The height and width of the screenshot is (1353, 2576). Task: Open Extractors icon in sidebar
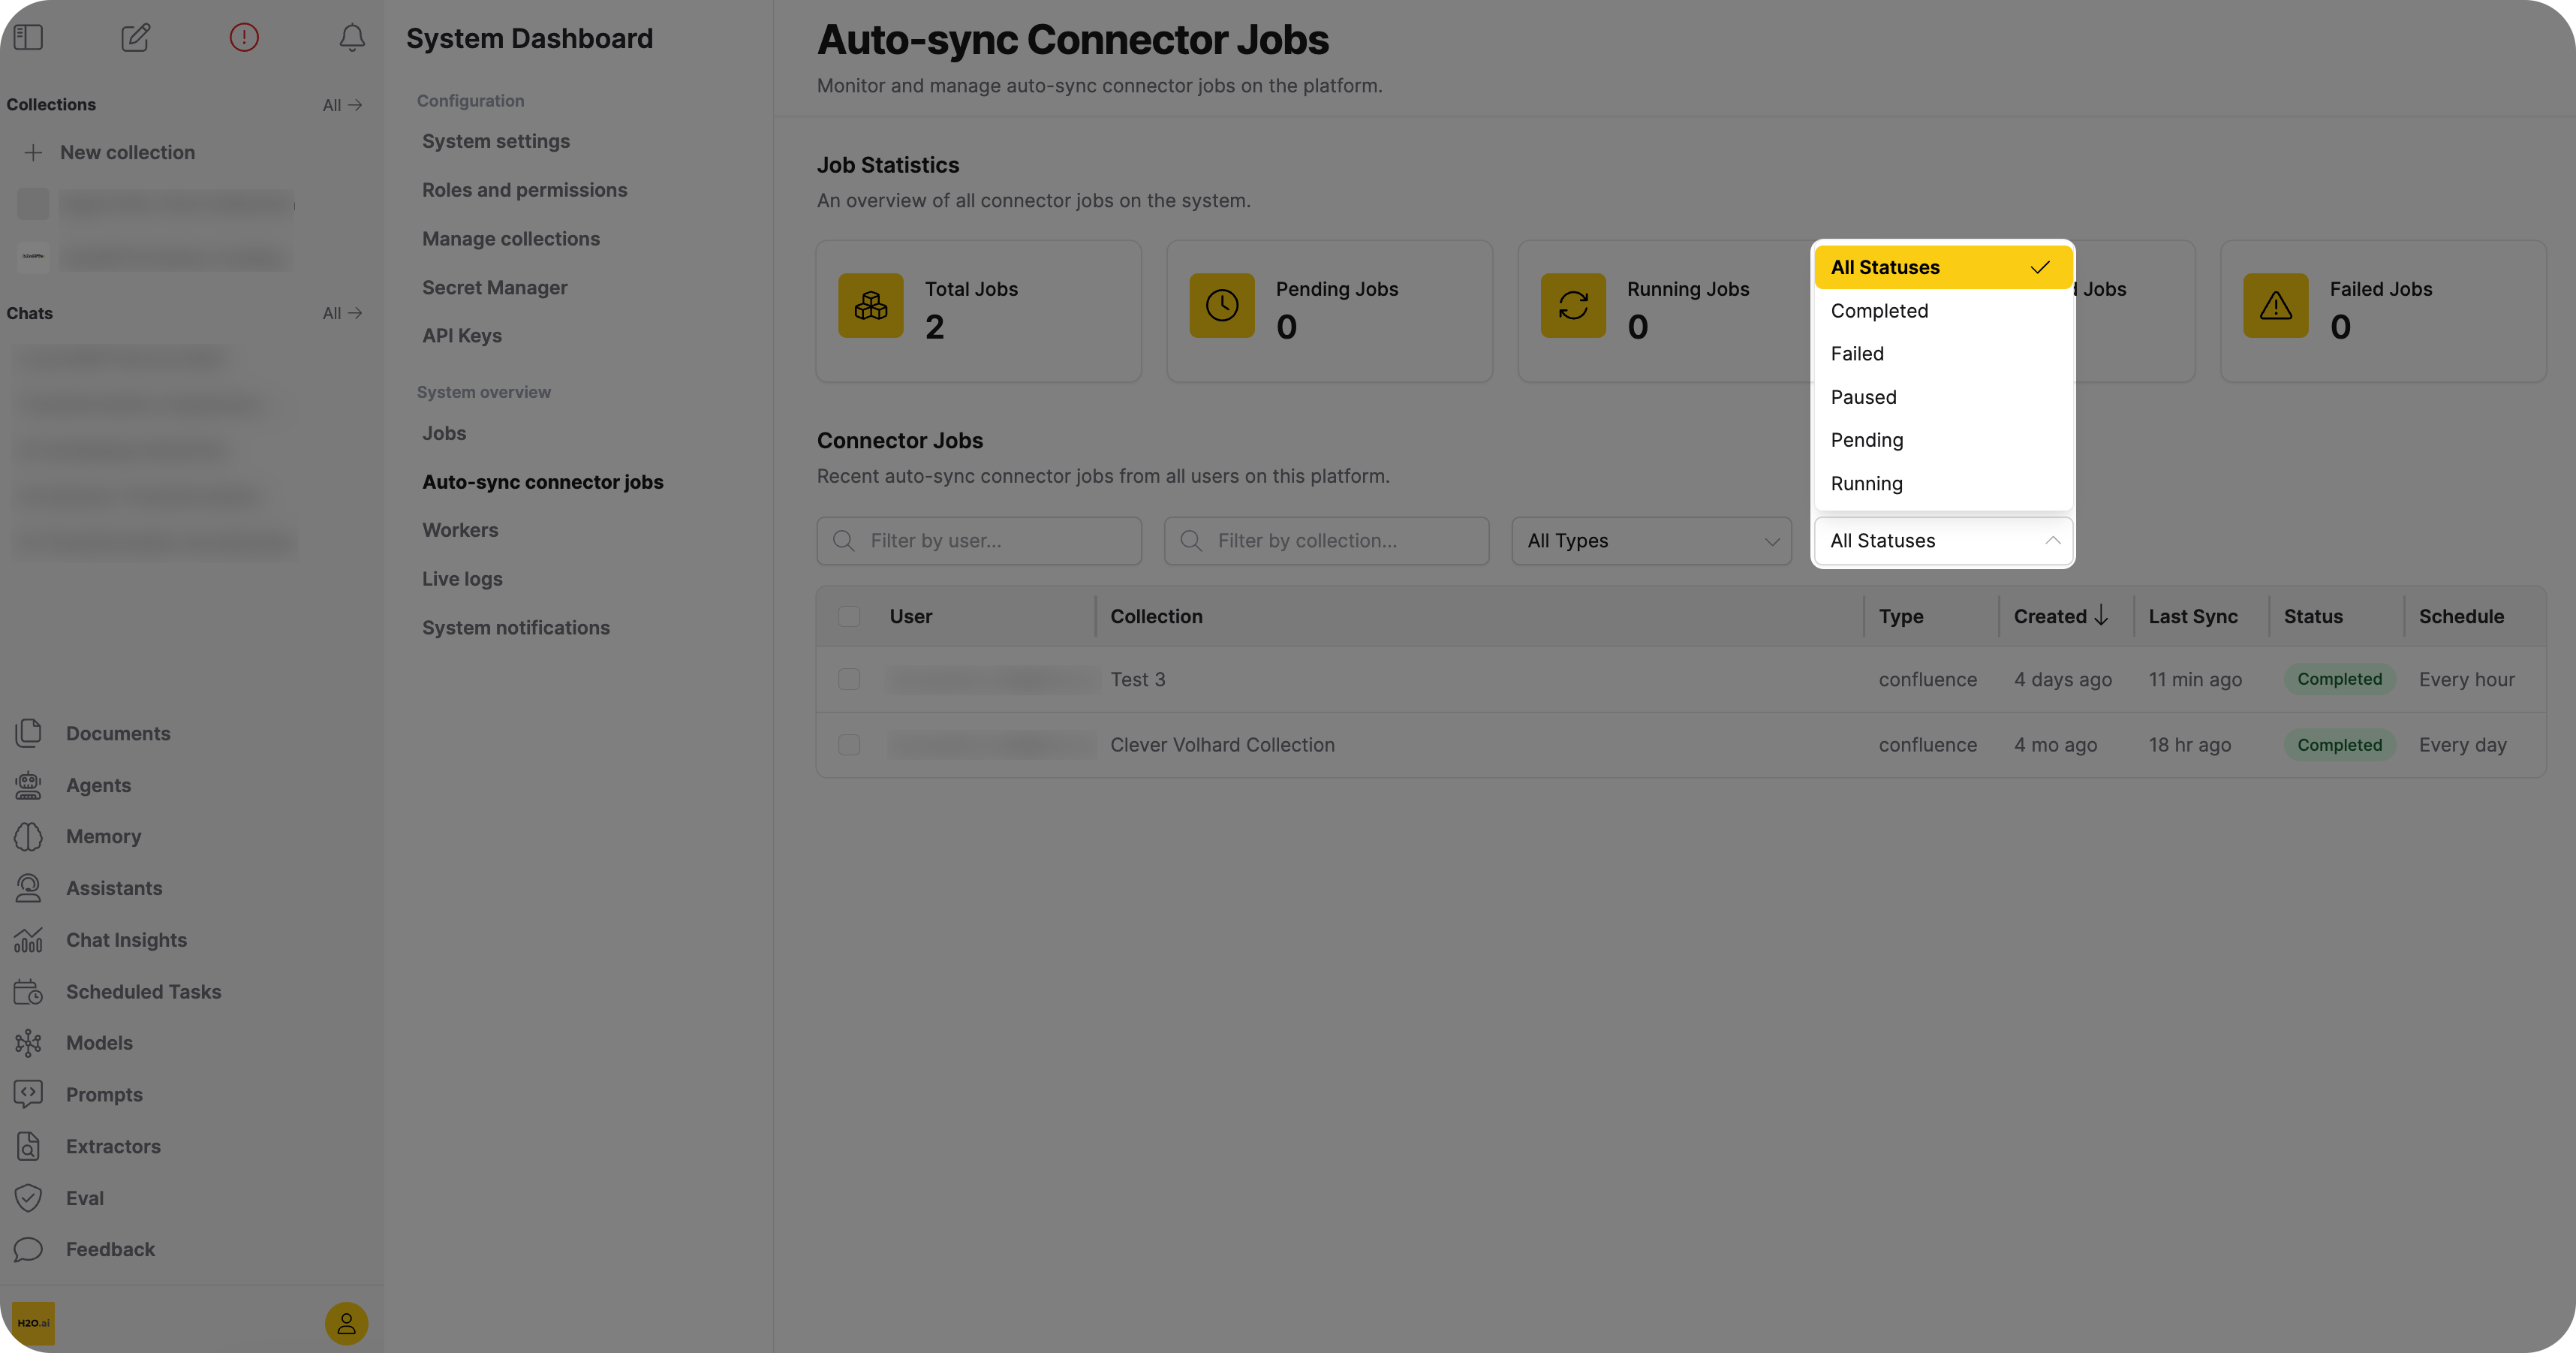click(28, 1146)
